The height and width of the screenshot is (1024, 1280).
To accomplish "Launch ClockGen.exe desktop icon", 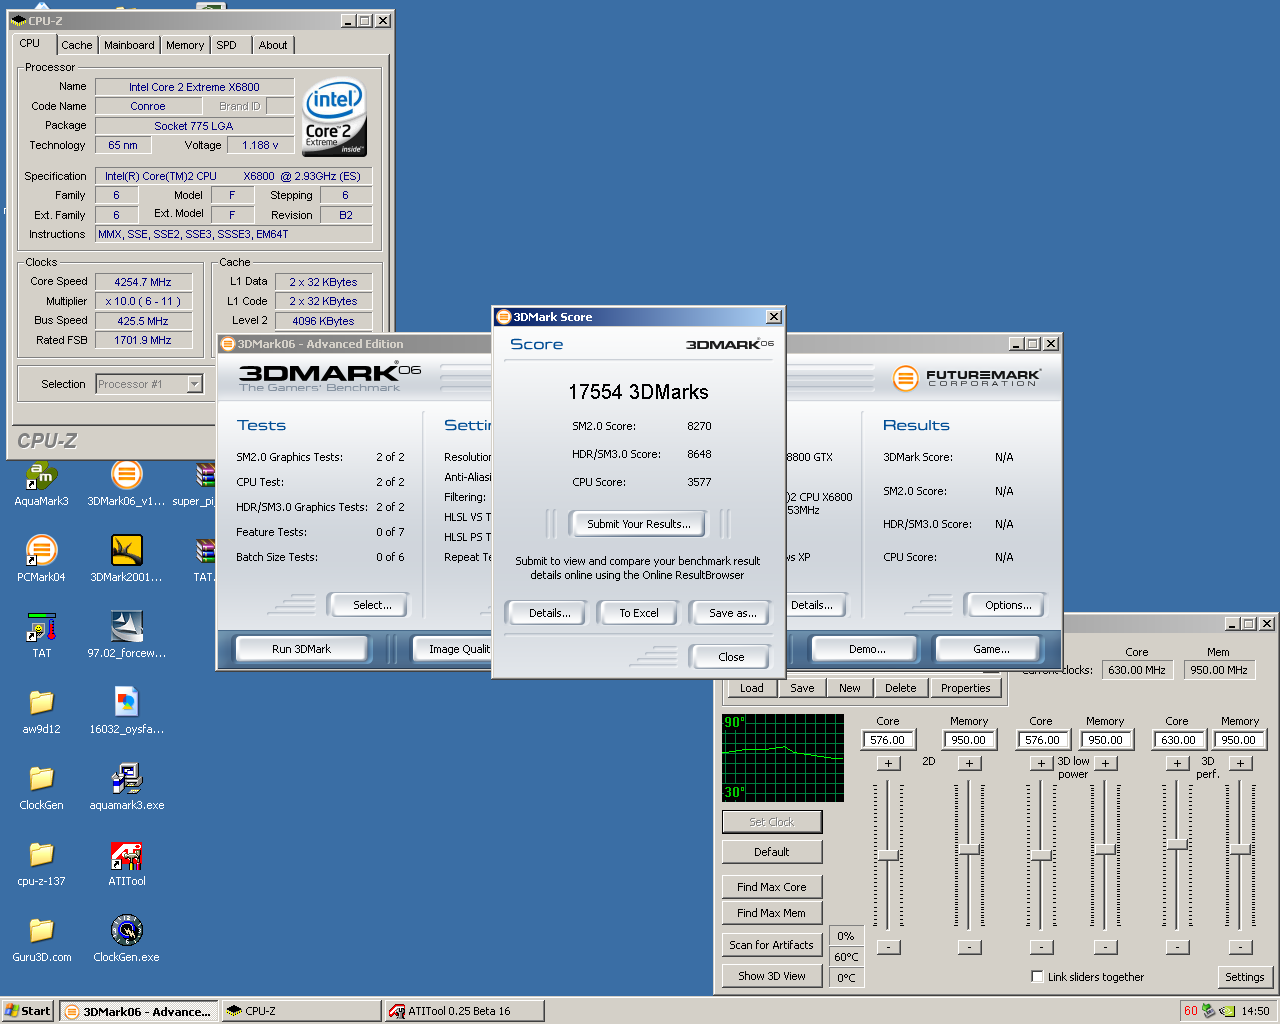I will click(x=126, y=939).
